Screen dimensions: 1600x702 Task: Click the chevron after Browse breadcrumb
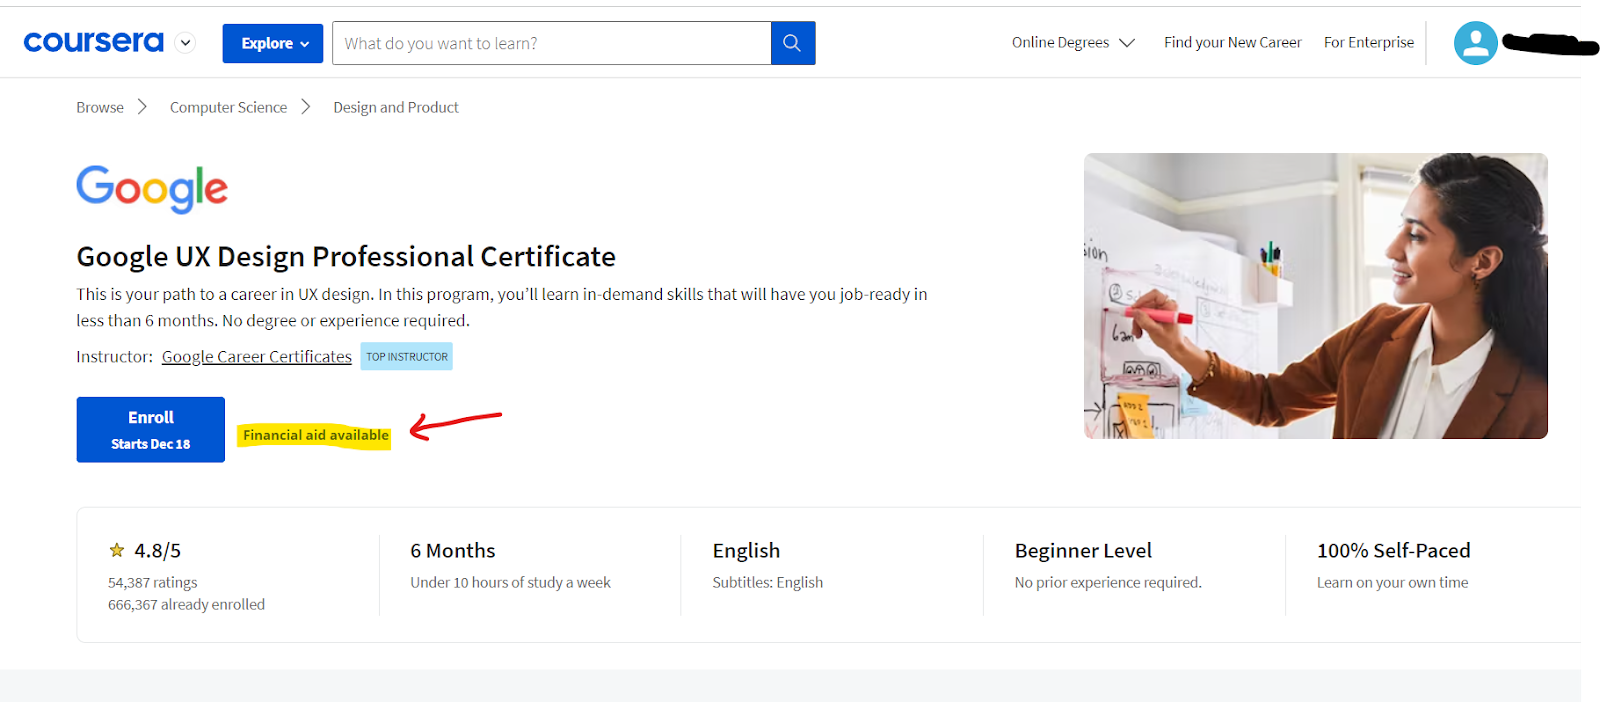click(142, 107)
